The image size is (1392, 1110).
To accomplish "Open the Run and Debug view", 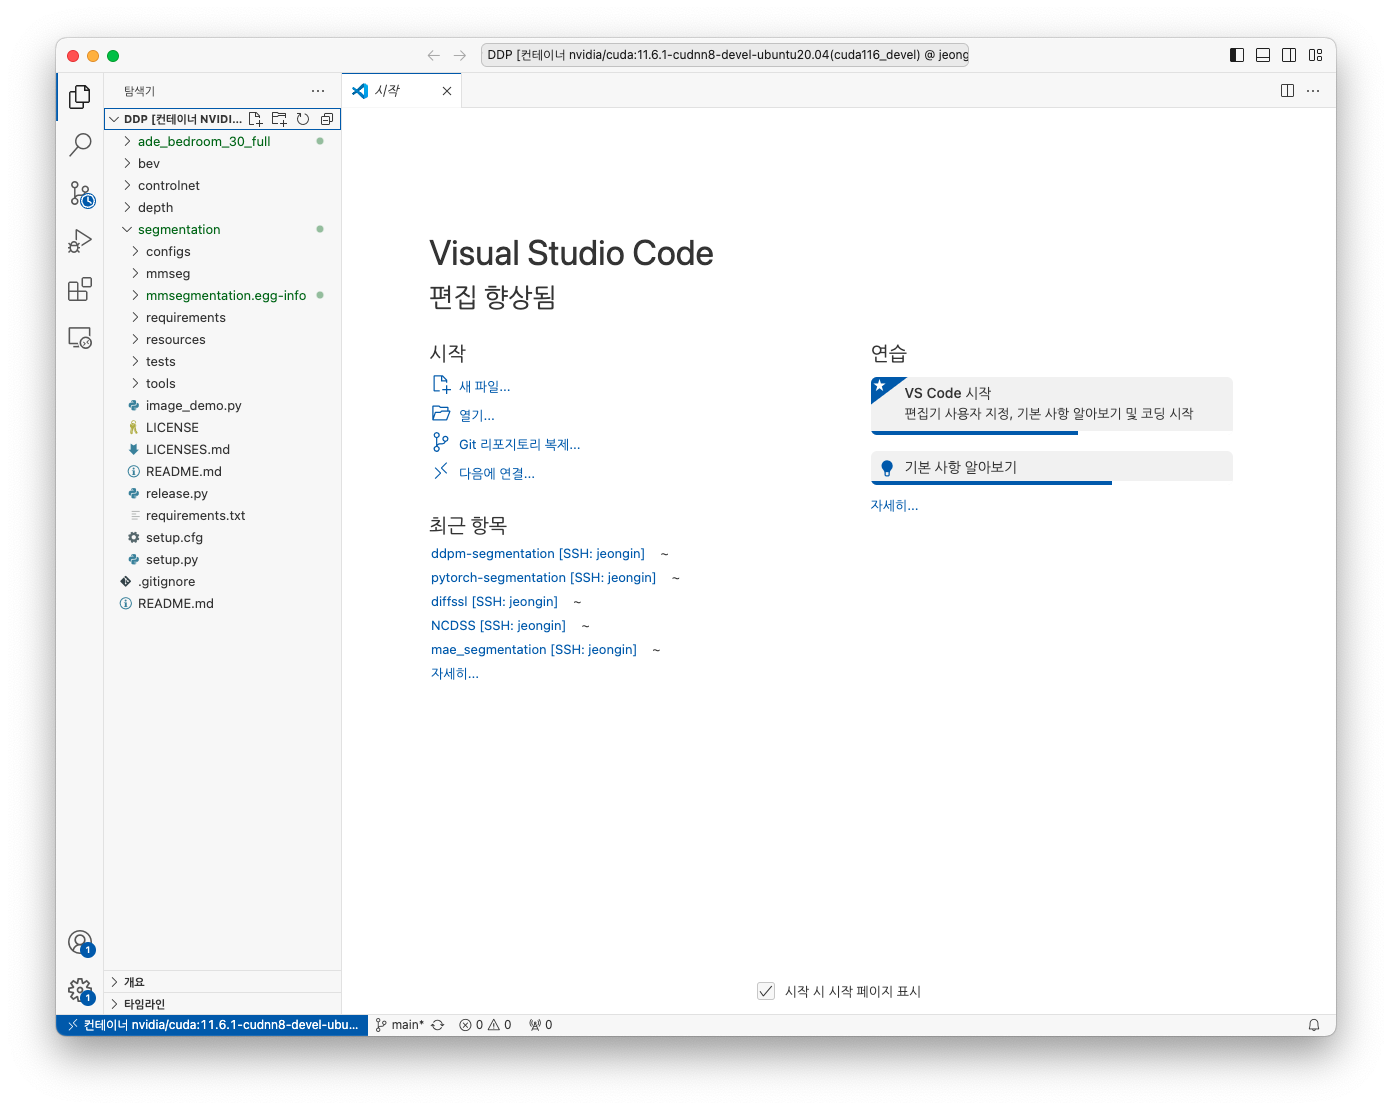I will (80, 241).
